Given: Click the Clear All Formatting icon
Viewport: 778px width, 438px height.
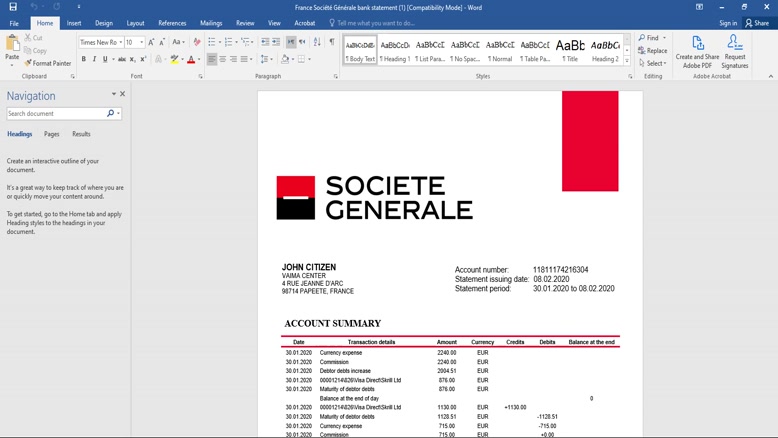Looking at the screenshot, I should [196, 42].
